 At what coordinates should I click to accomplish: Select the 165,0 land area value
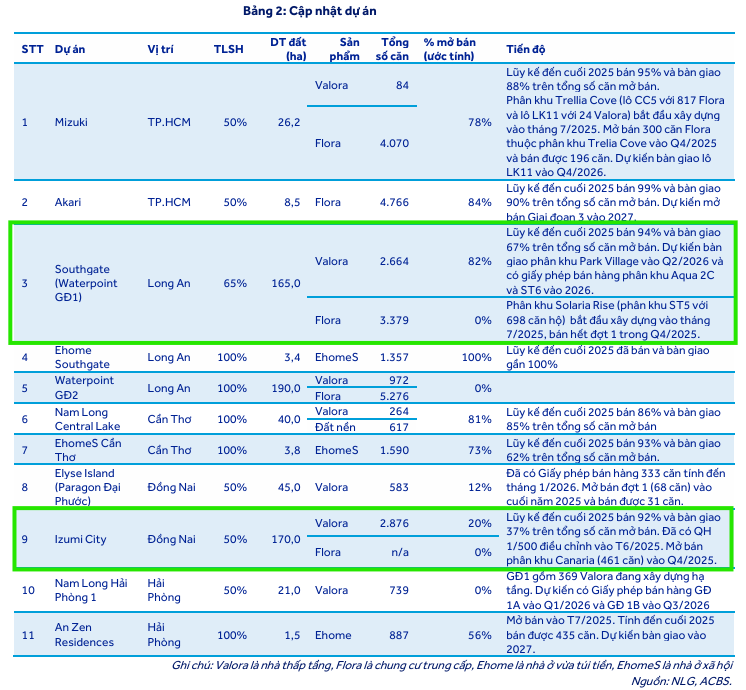click(286, 283)
